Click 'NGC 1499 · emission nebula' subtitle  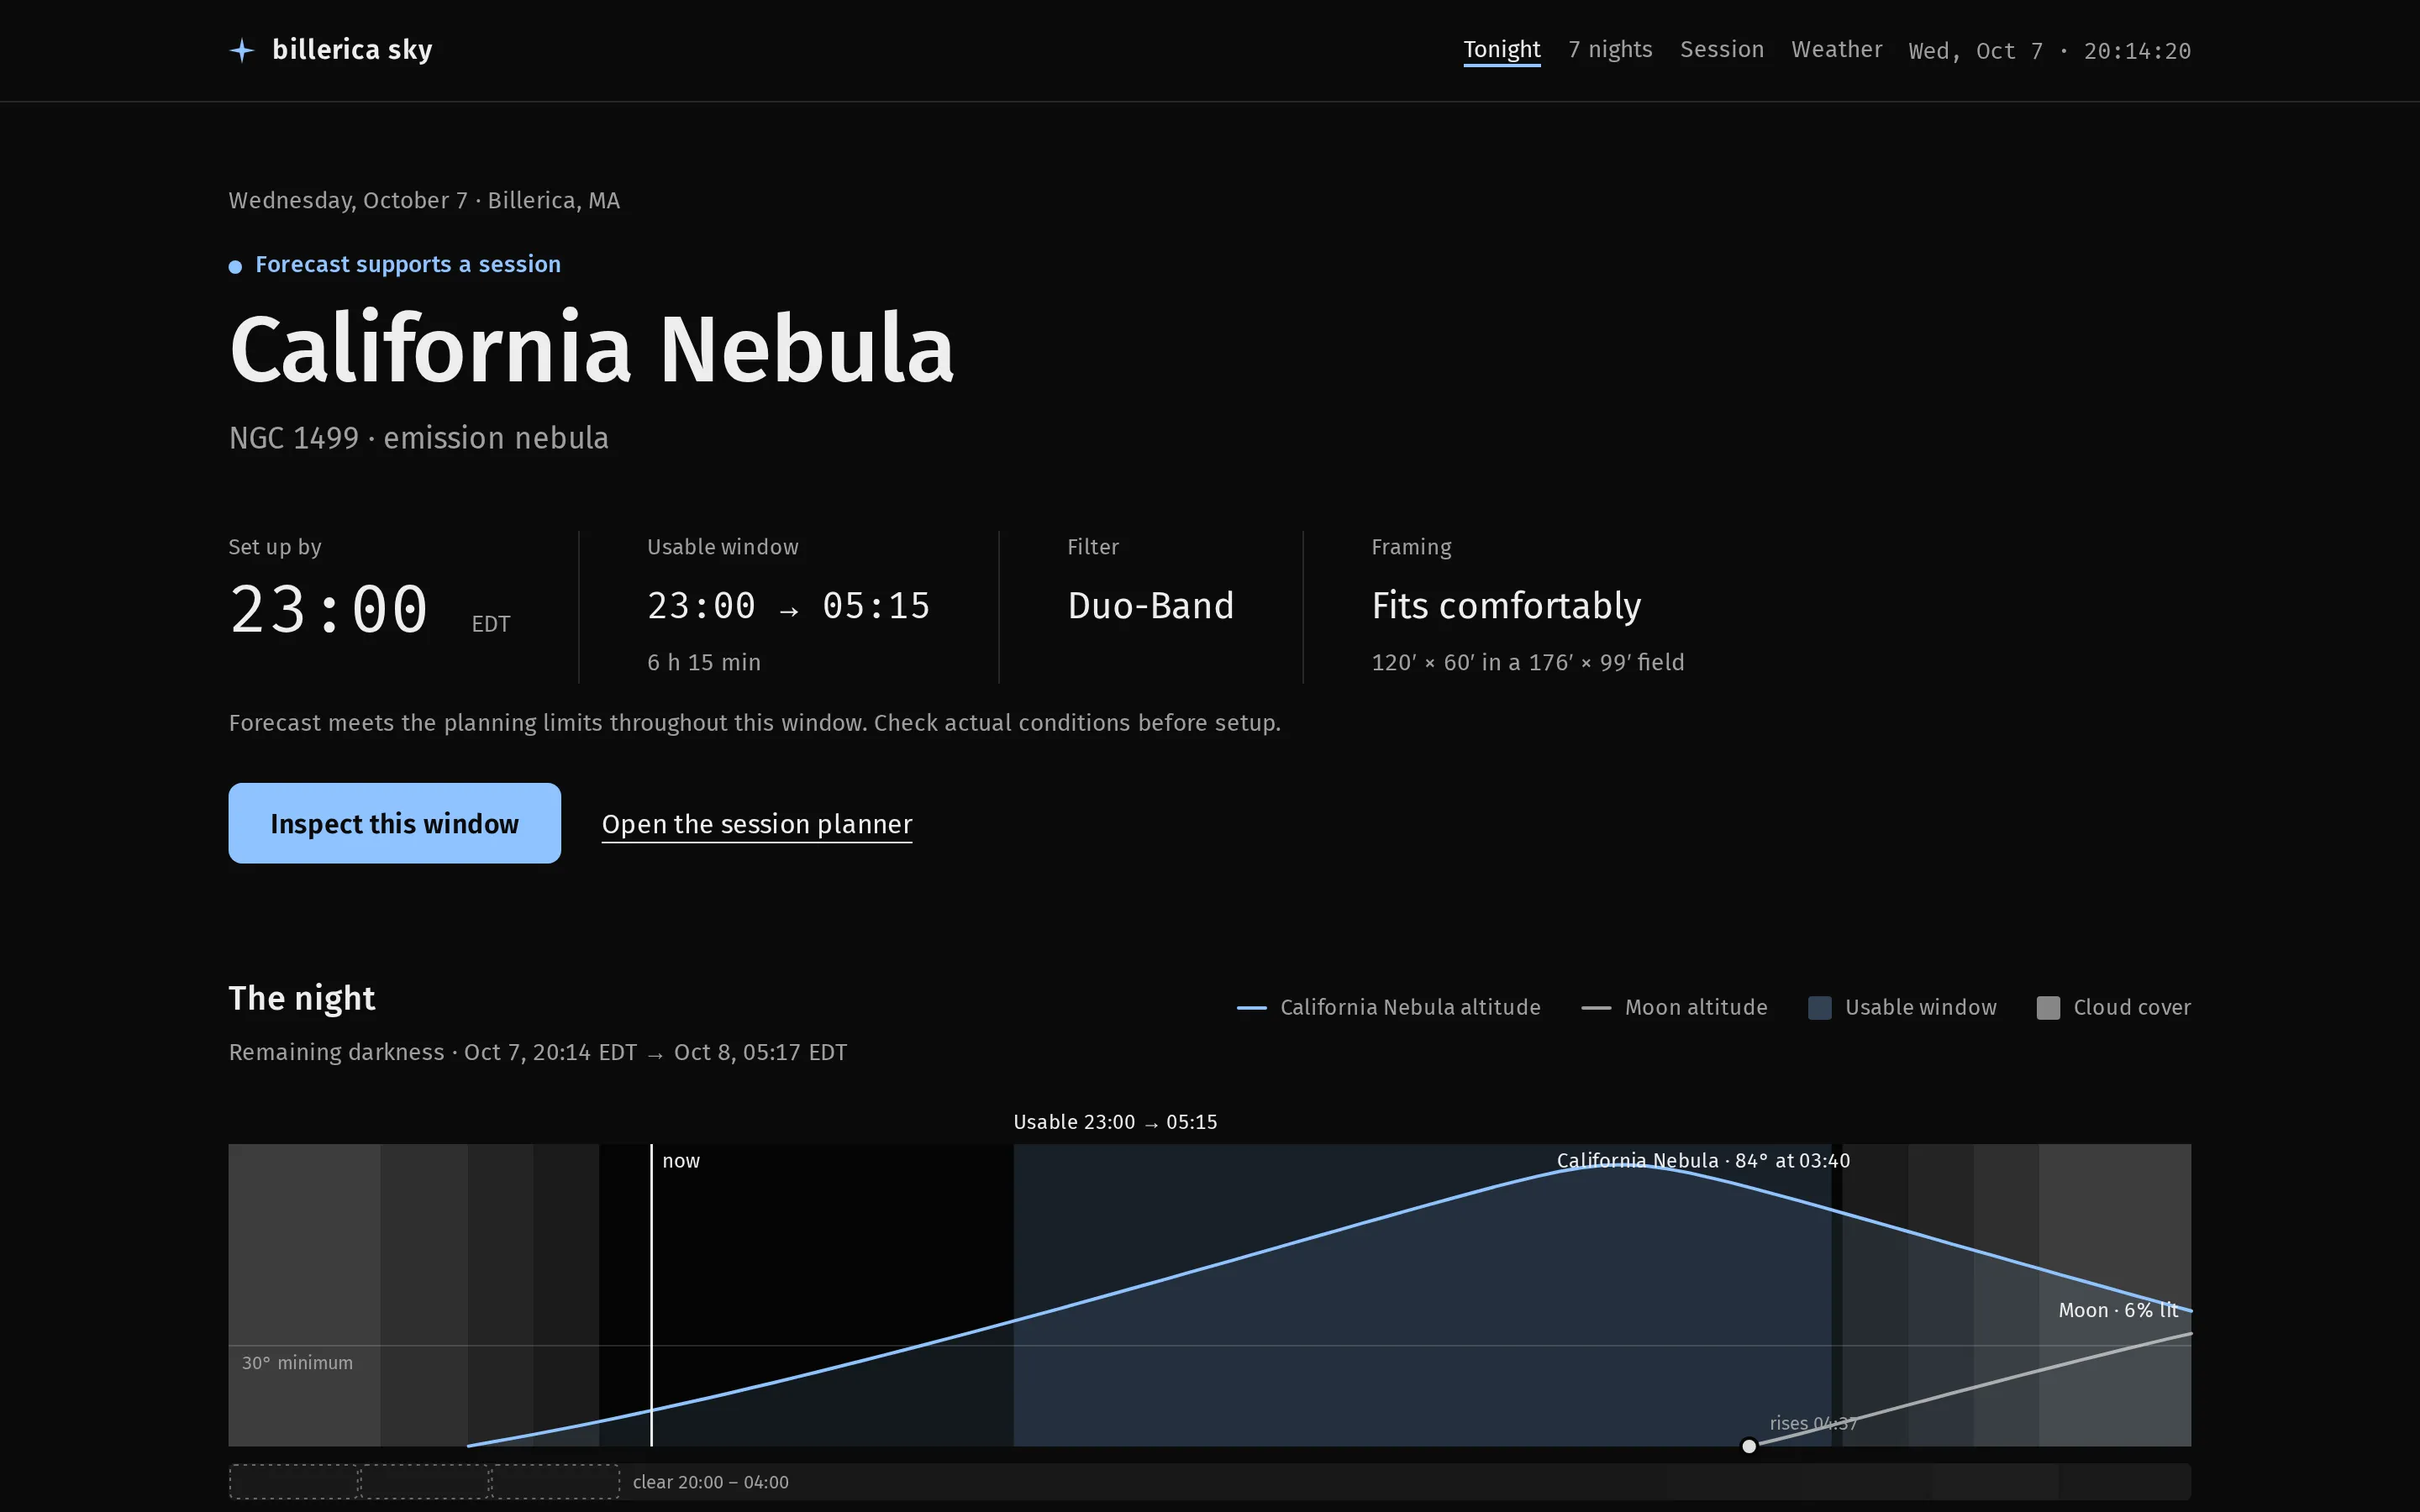pyautogui.click(x=418, y=438)
